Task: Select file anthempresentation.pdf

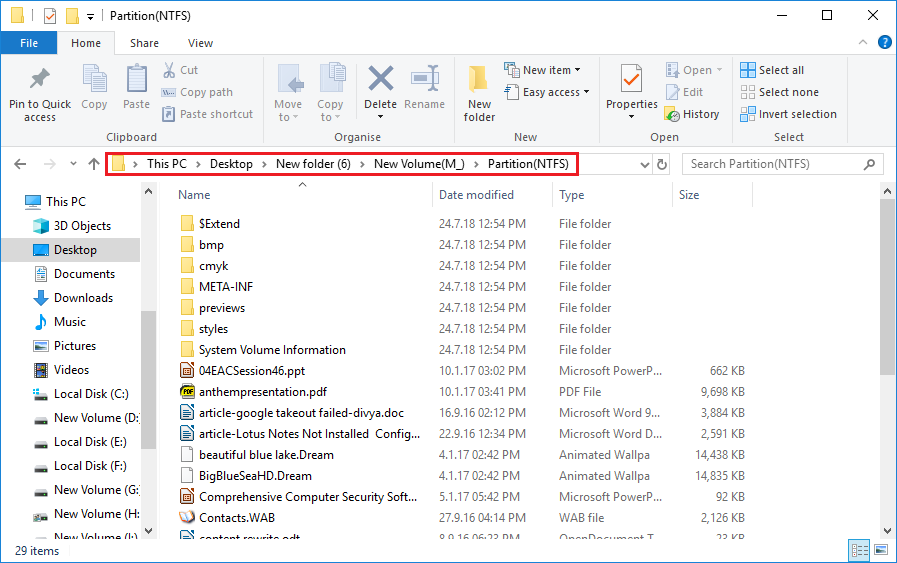Action: point(263,392)
